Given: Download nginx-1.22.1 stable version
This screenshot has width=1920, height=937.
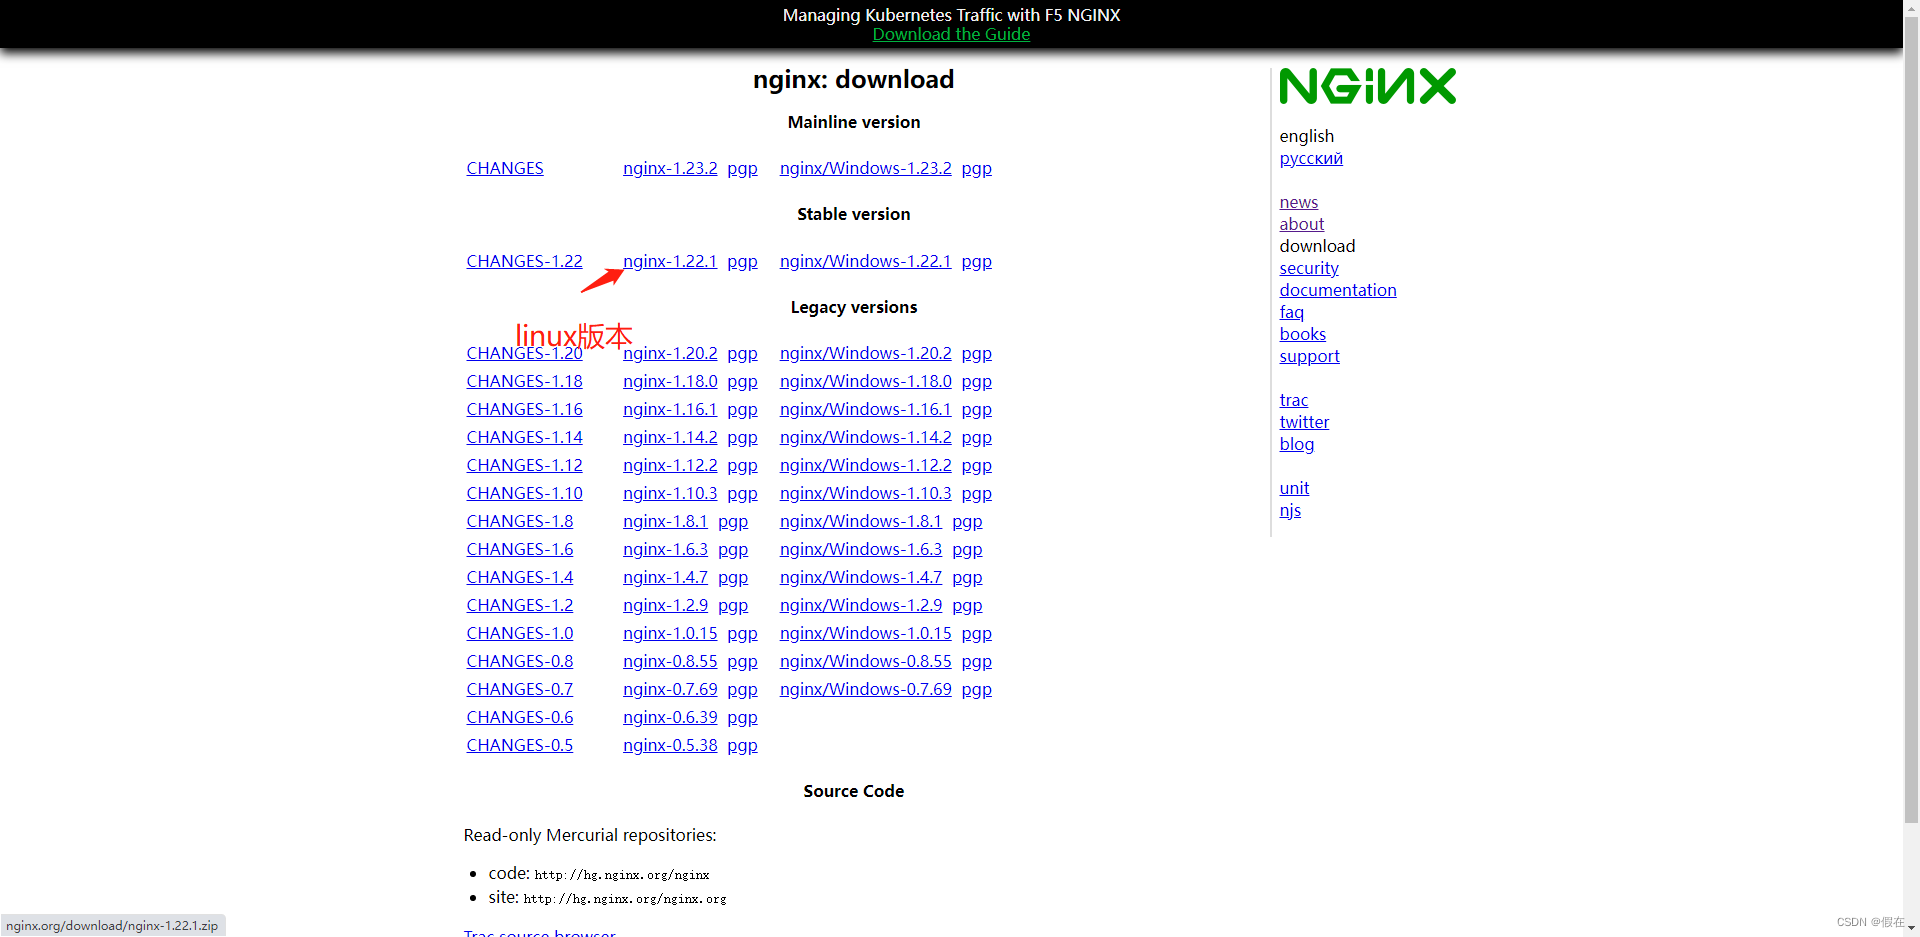Looking at the screenshot, I should coord(670,261).
